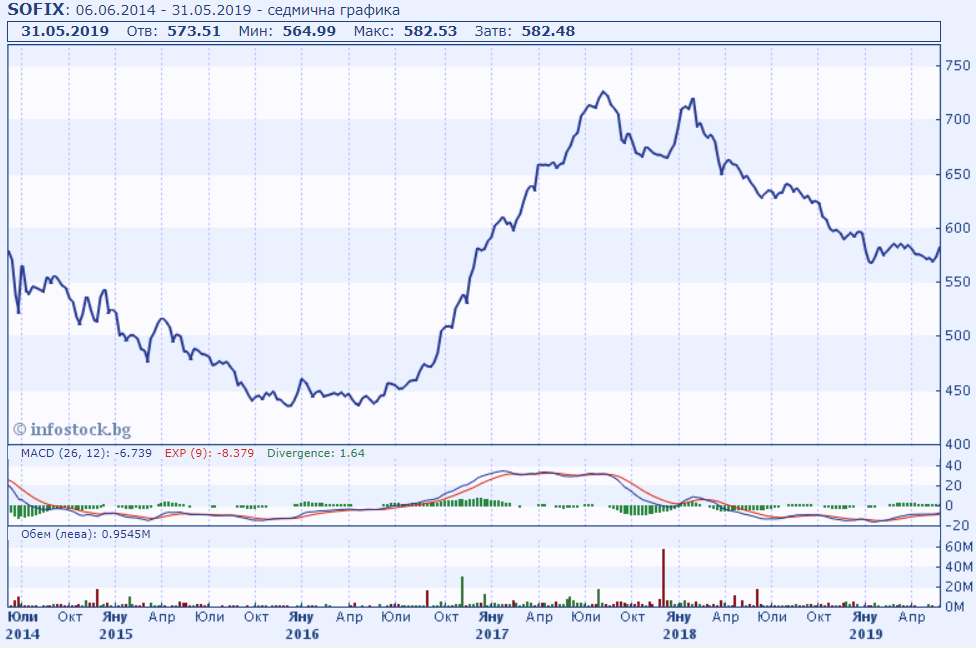Click the 'Яну 2016' time axis label
Image resolution: width=976 pixels, height=648 pixels.
point(302,626)
